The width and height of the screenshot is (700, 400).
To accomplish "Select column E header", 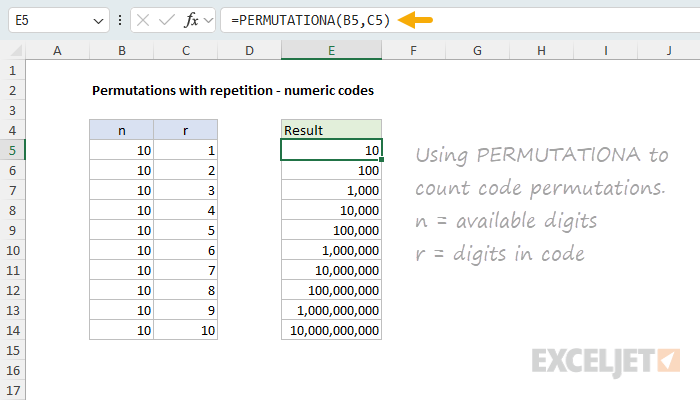I will coord(331,50).
